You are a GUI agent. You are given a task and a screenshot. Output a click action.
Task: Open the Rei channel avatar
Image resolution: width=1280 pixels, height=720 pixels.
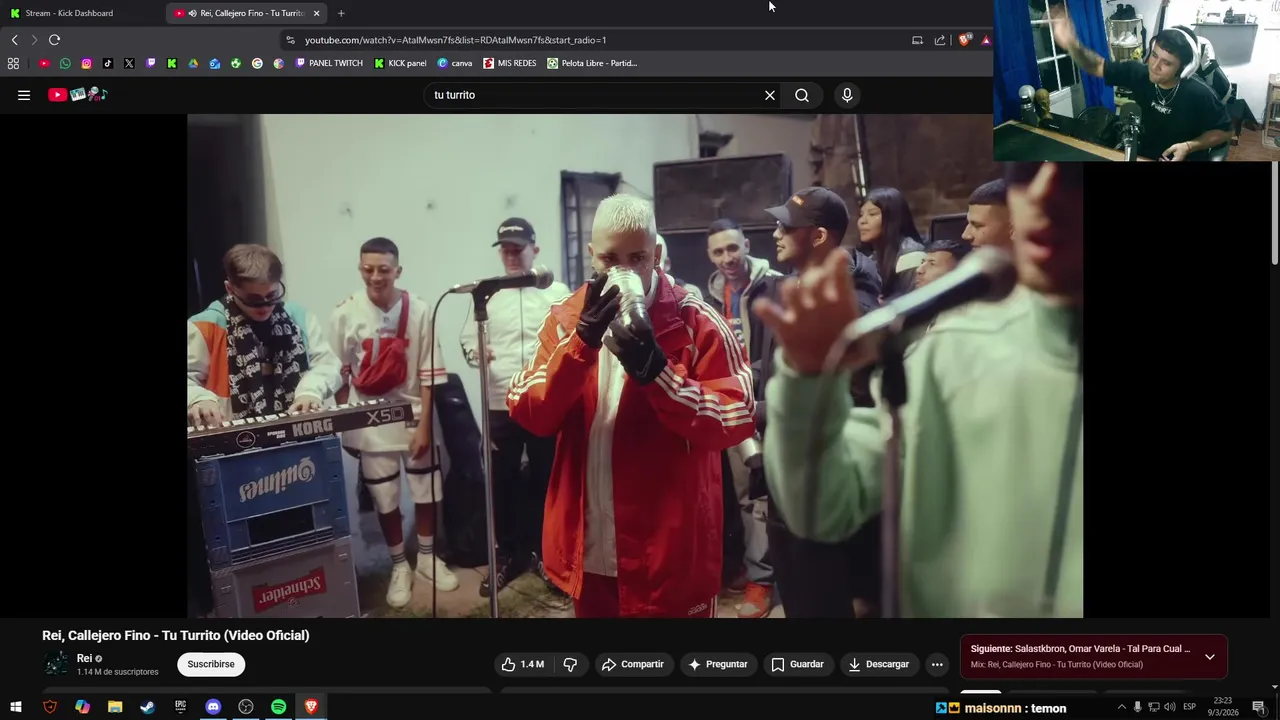(x=56, y=664)
